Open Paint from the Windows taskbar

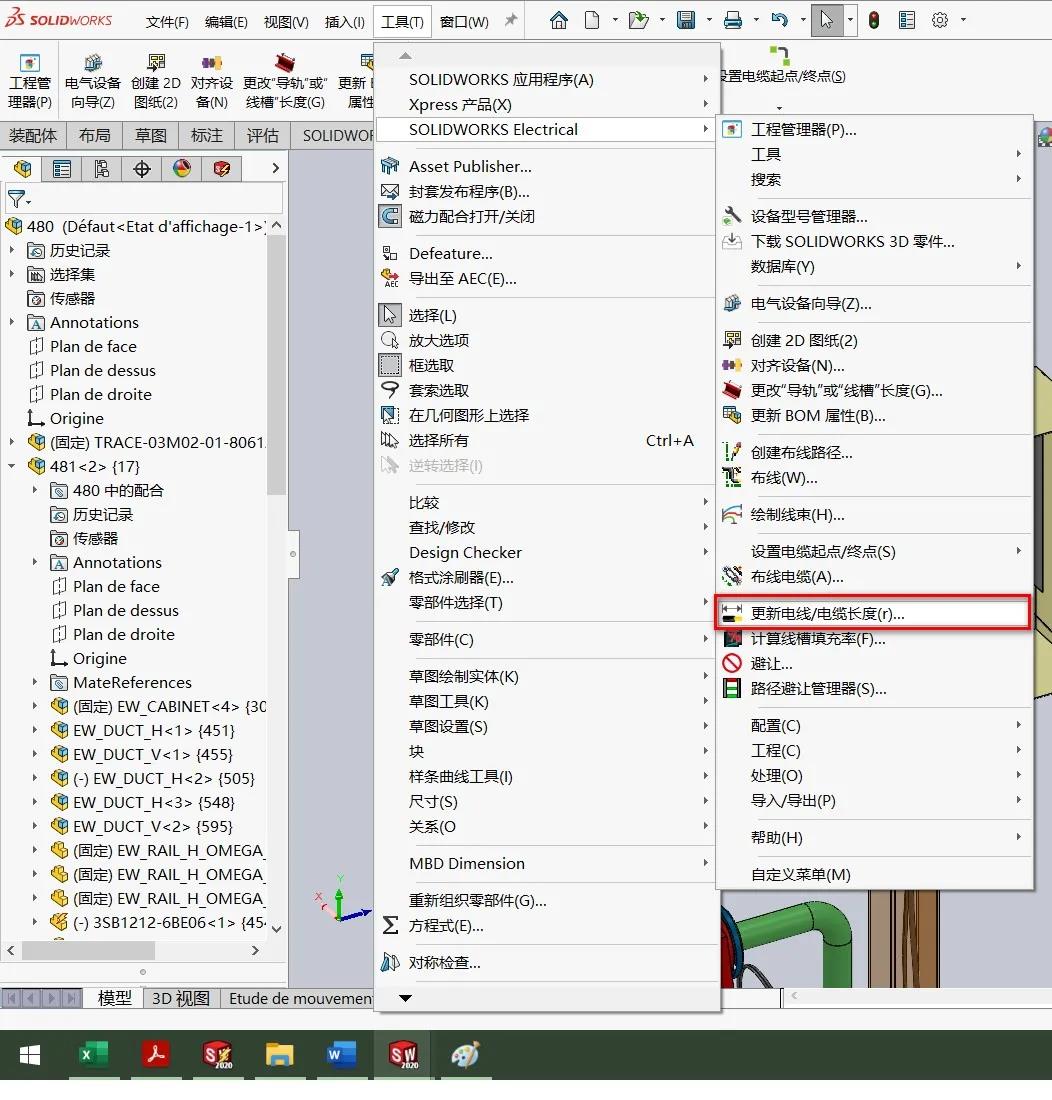[x=465, y=1054]
